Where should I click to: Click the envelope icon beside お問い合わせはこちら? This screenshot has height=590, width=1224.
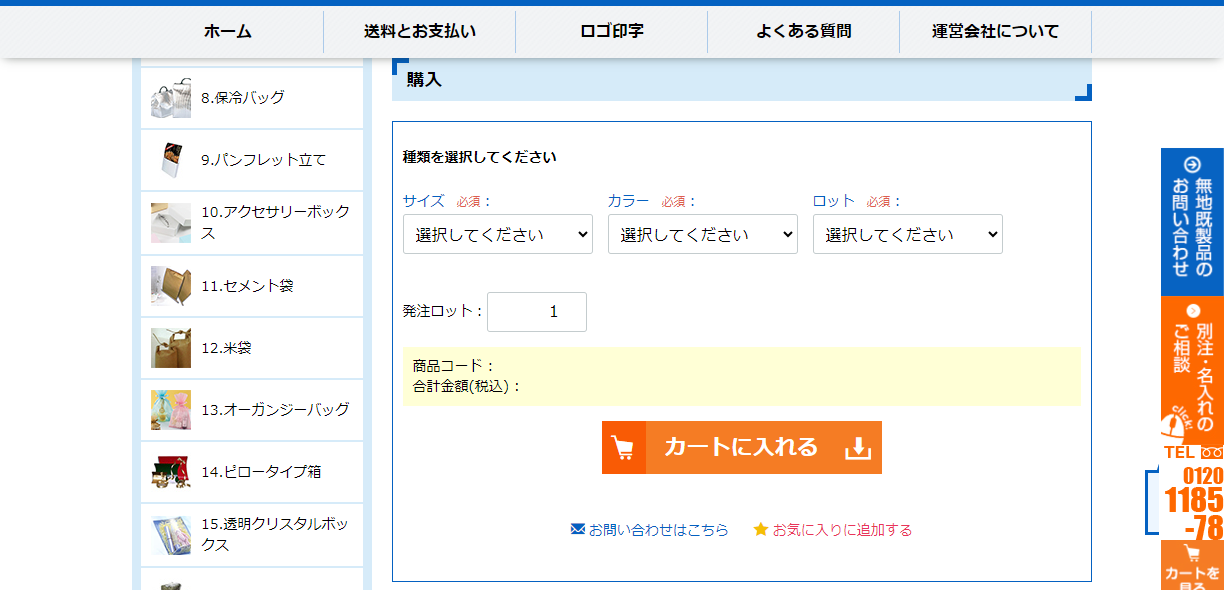pos(576,531)
